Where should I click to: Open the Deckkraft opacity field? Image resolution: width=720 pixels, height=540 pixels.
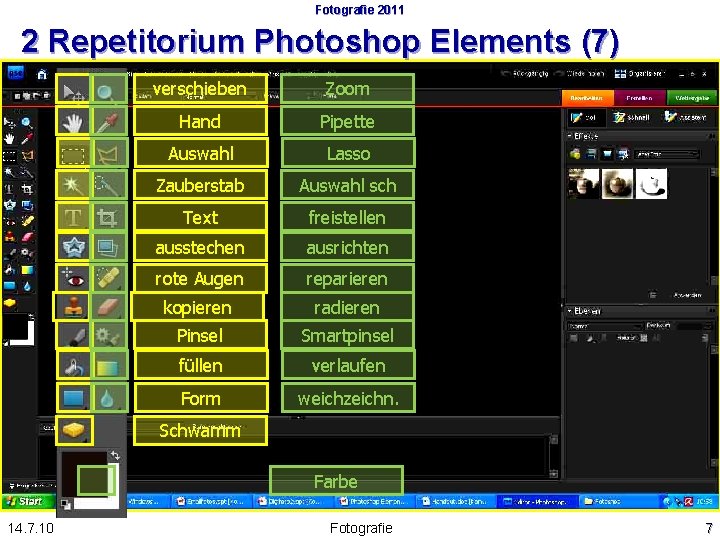pos(694,326)
